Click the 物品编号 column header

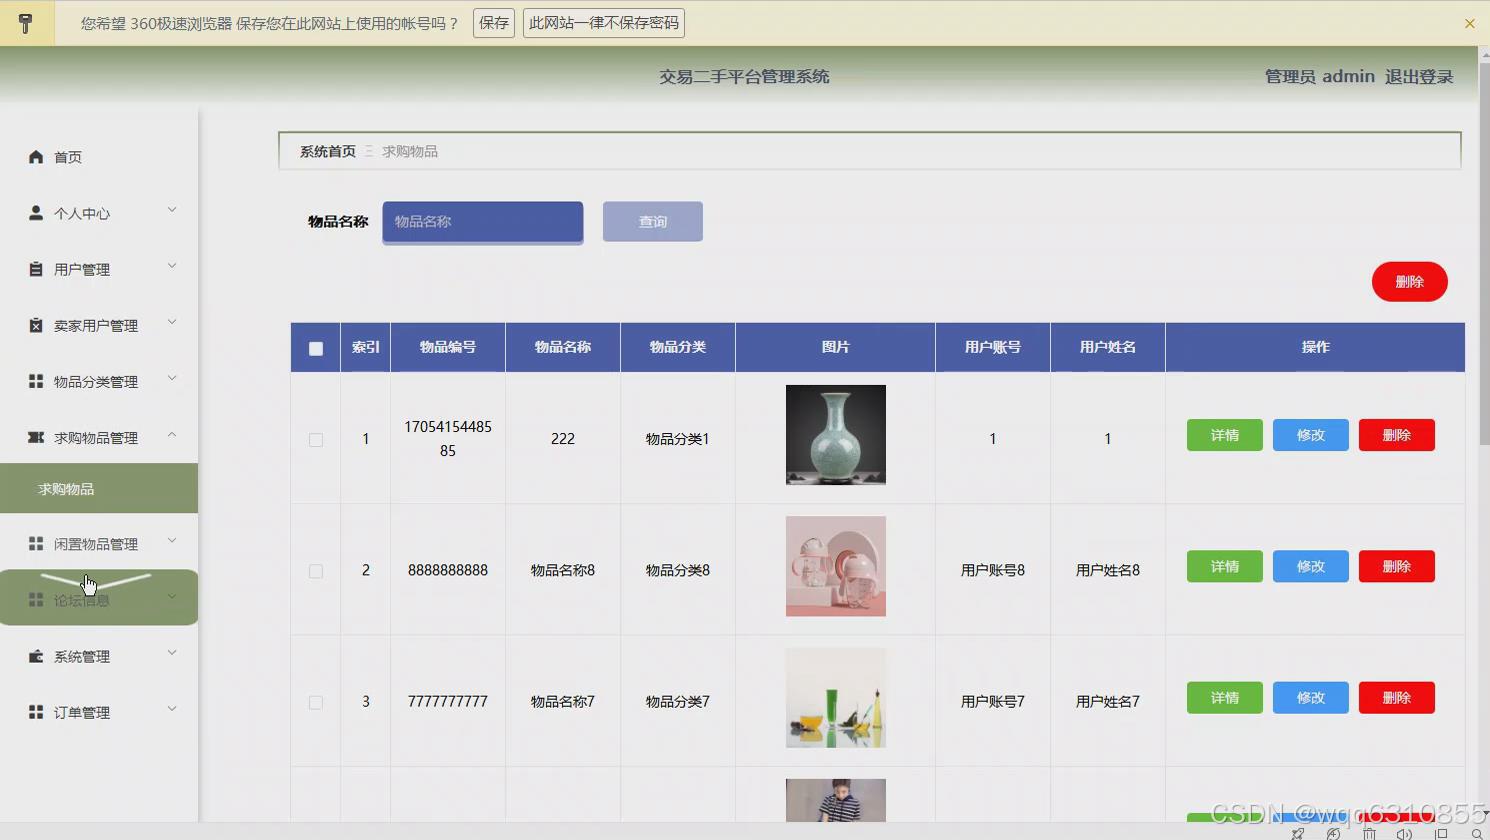coord(448,347)
